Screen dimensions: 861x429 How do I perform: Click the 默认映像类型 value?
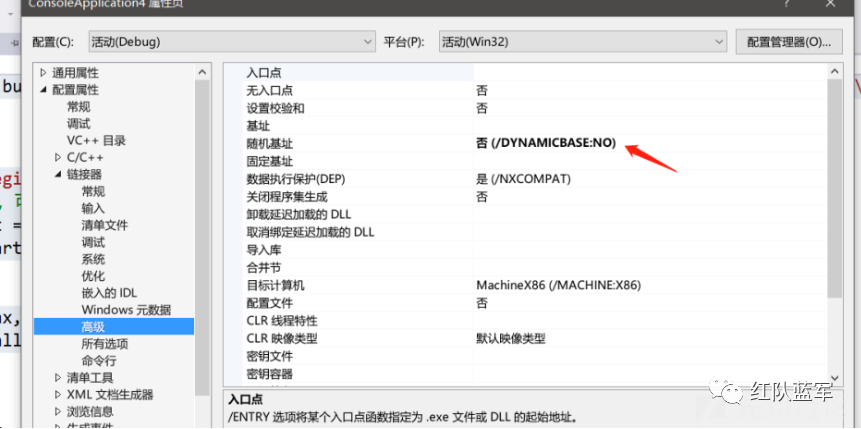[511, 338]
